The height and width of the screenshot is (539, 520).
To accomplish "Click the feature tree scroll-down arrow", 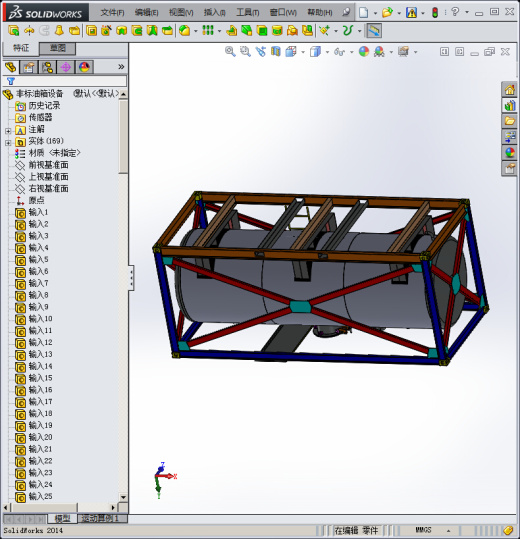I will coord(123,497).
